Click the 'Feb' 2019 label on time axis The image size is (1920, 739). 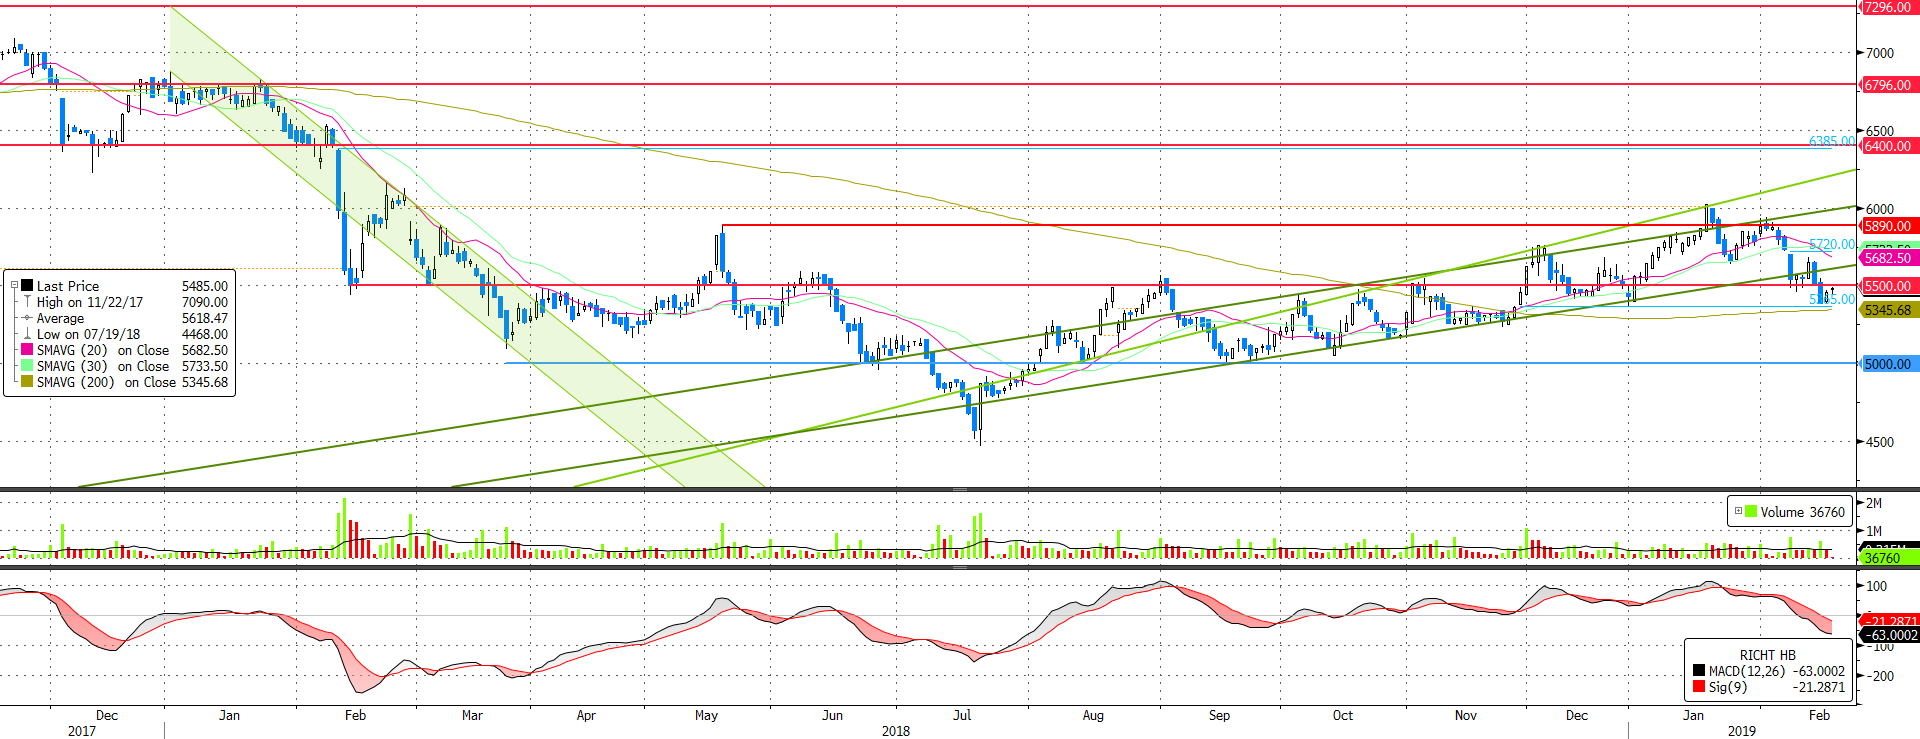pyautogui.click(x=1819, y=715)
